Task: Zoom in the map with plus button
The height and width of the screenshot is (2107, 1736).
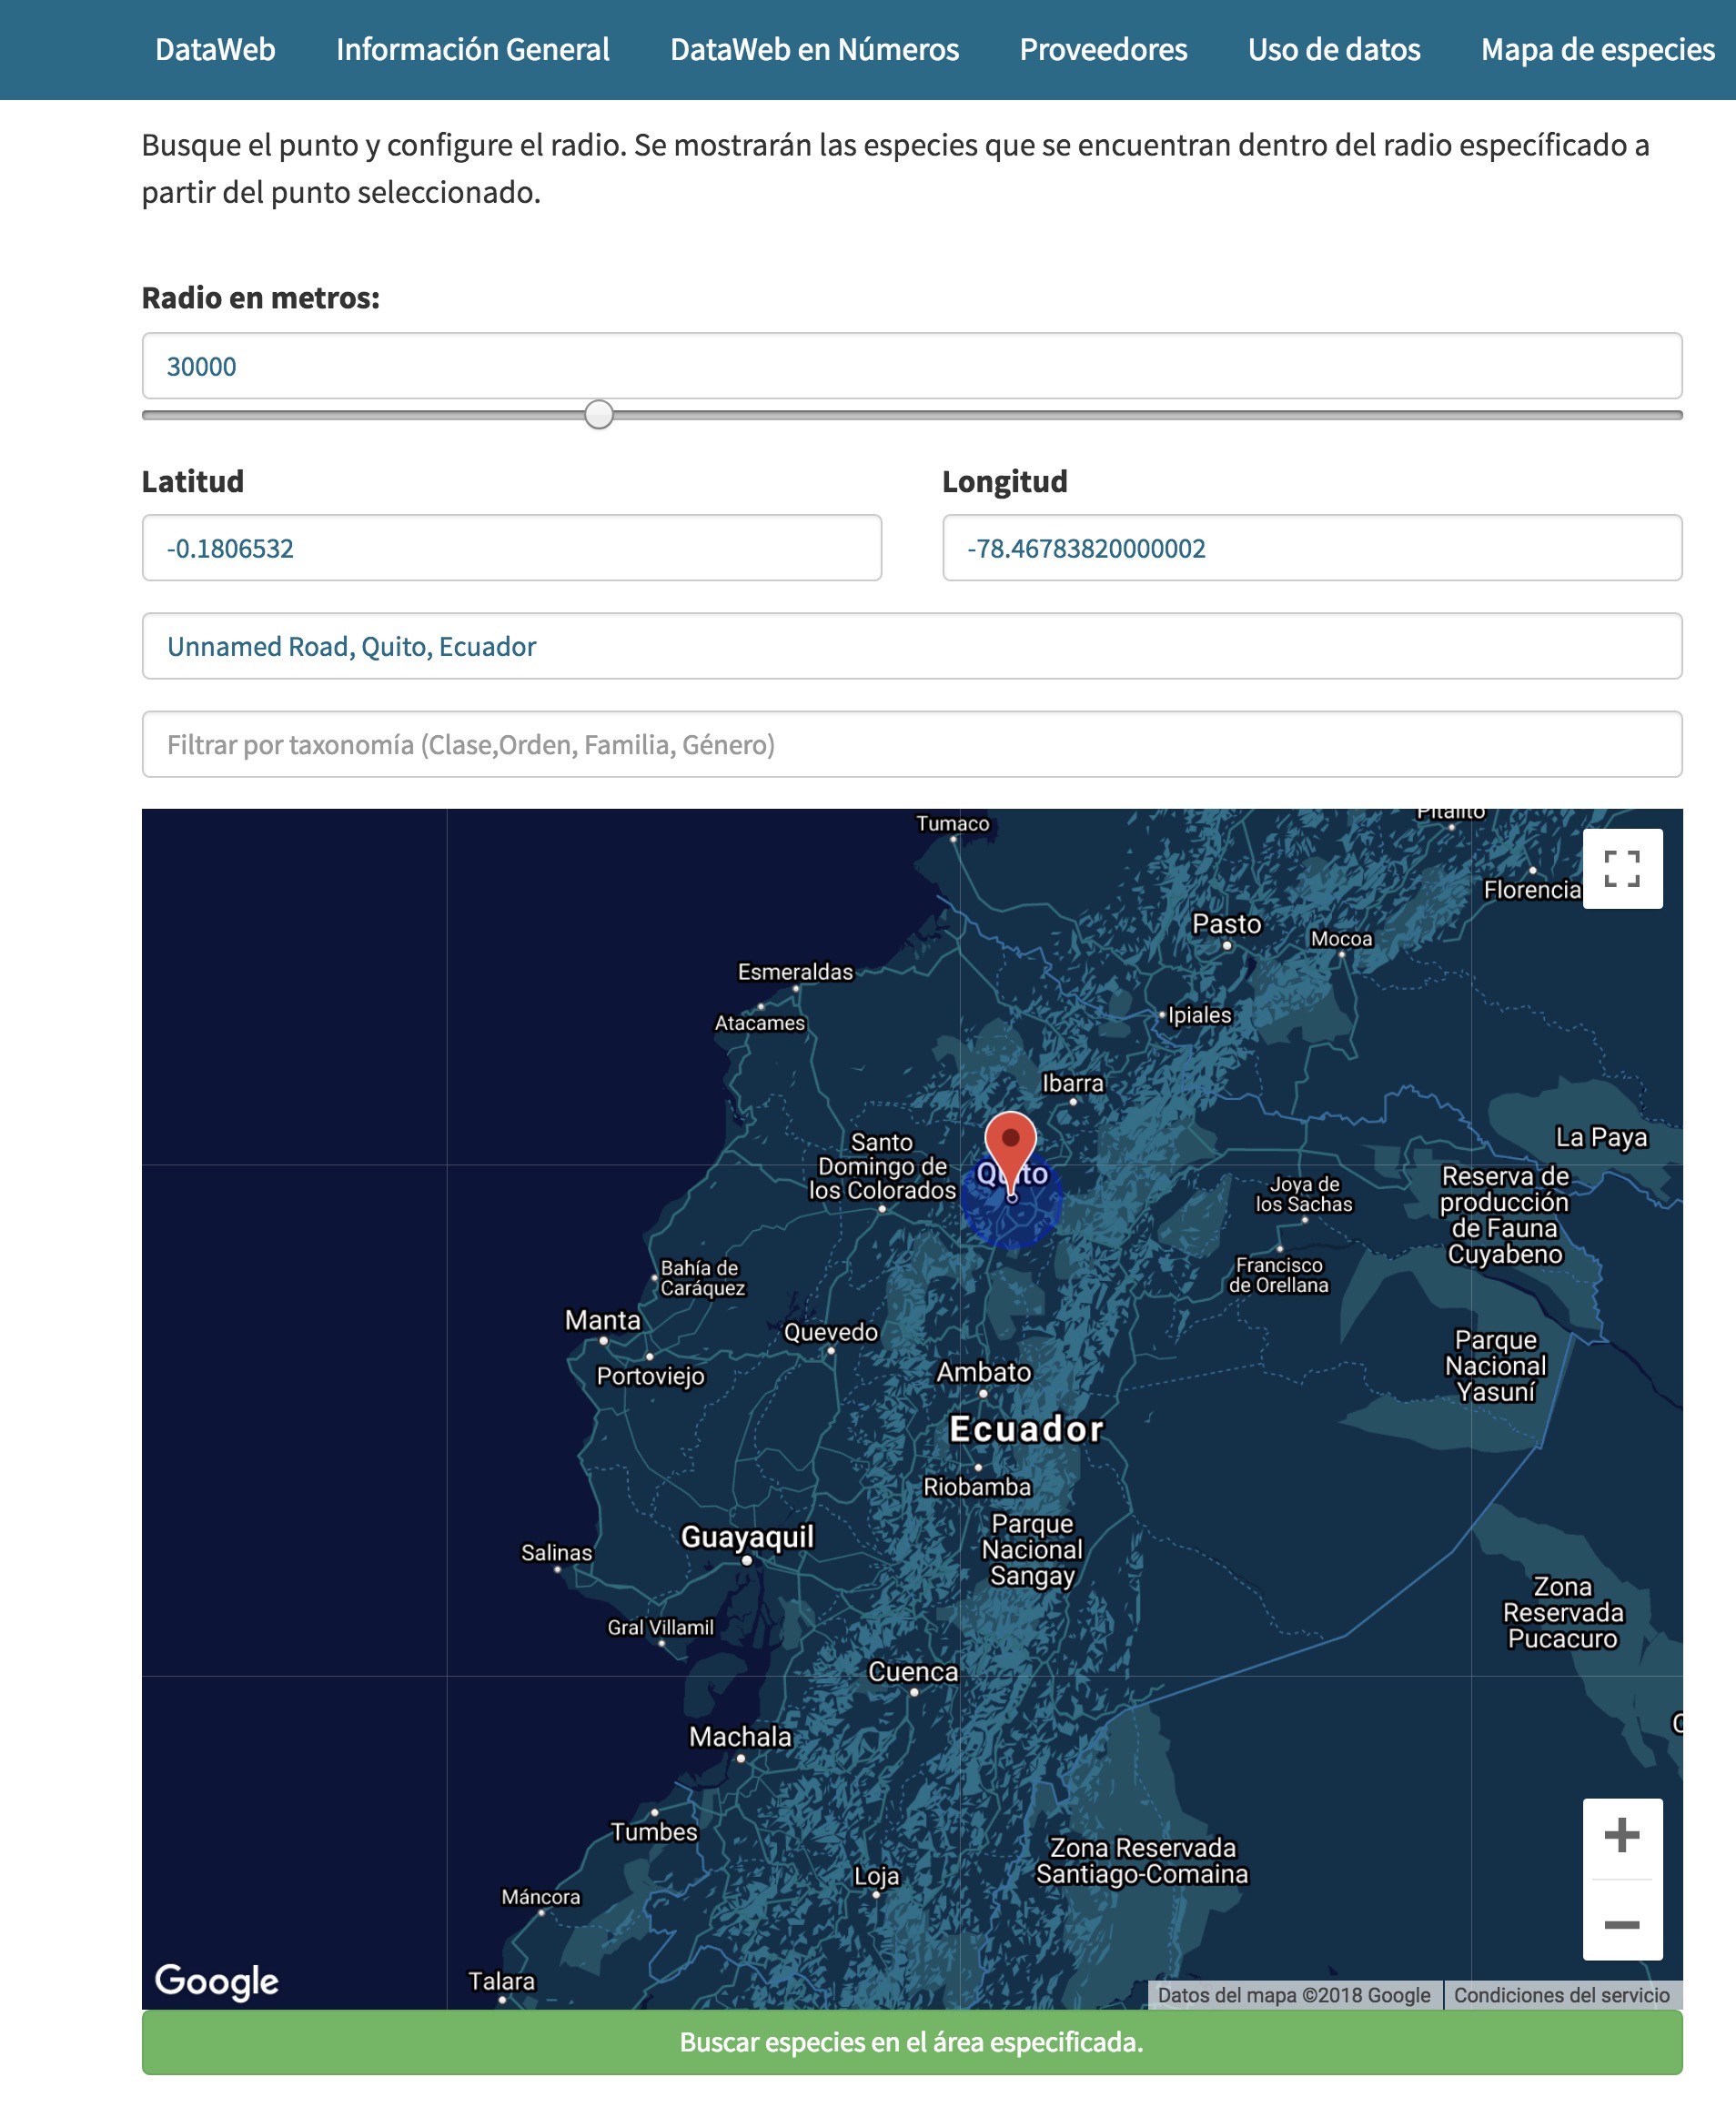Action: [x=1621, y=1835]
